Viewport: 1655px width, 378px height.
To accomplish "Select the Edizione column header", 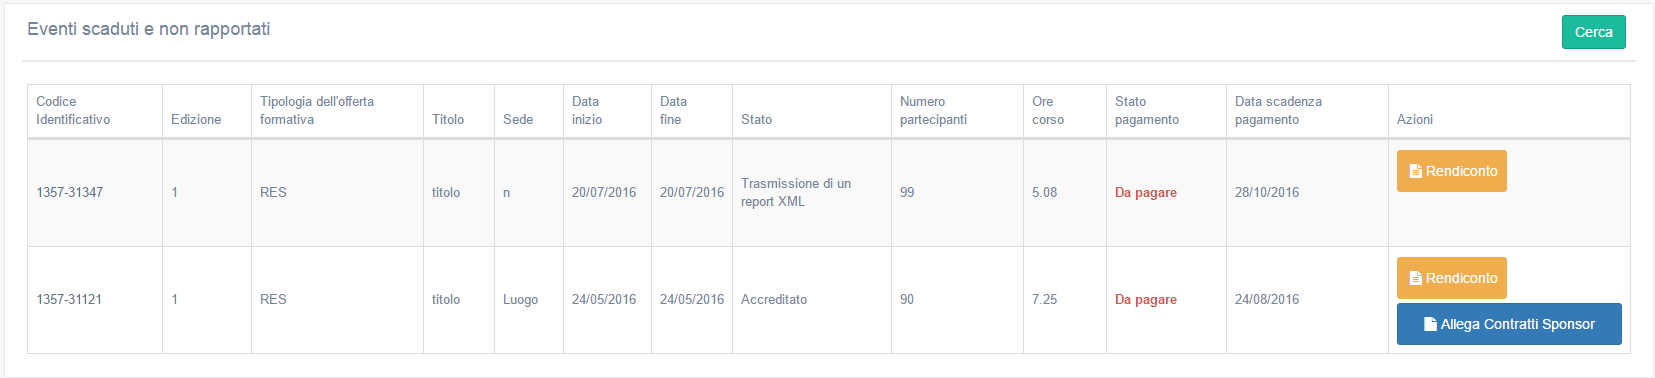I will coord(196,119).
